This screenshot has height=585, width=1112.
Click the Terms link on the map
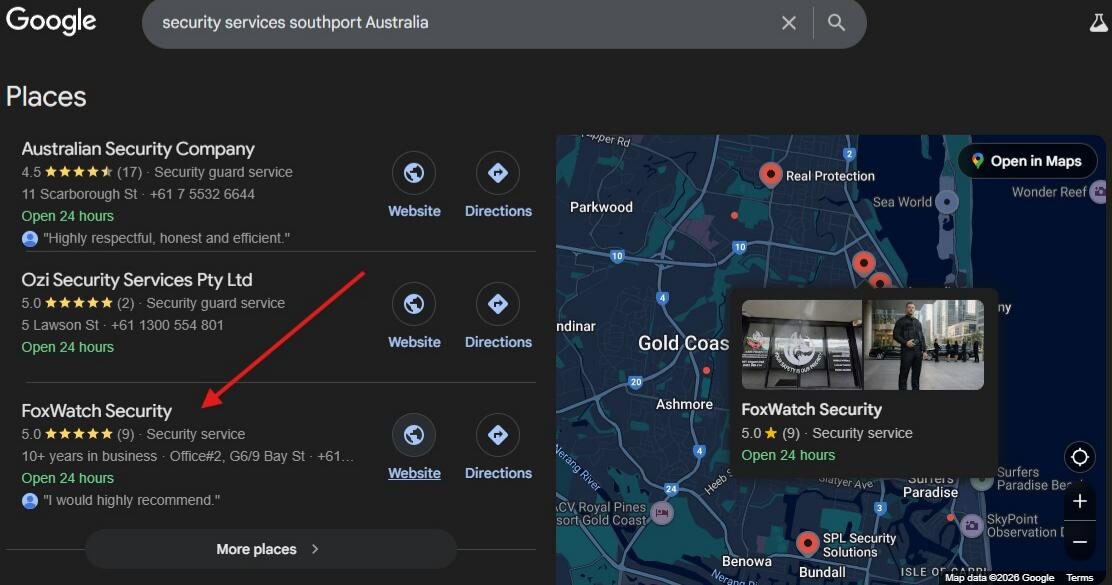(x=1079, y=578)
